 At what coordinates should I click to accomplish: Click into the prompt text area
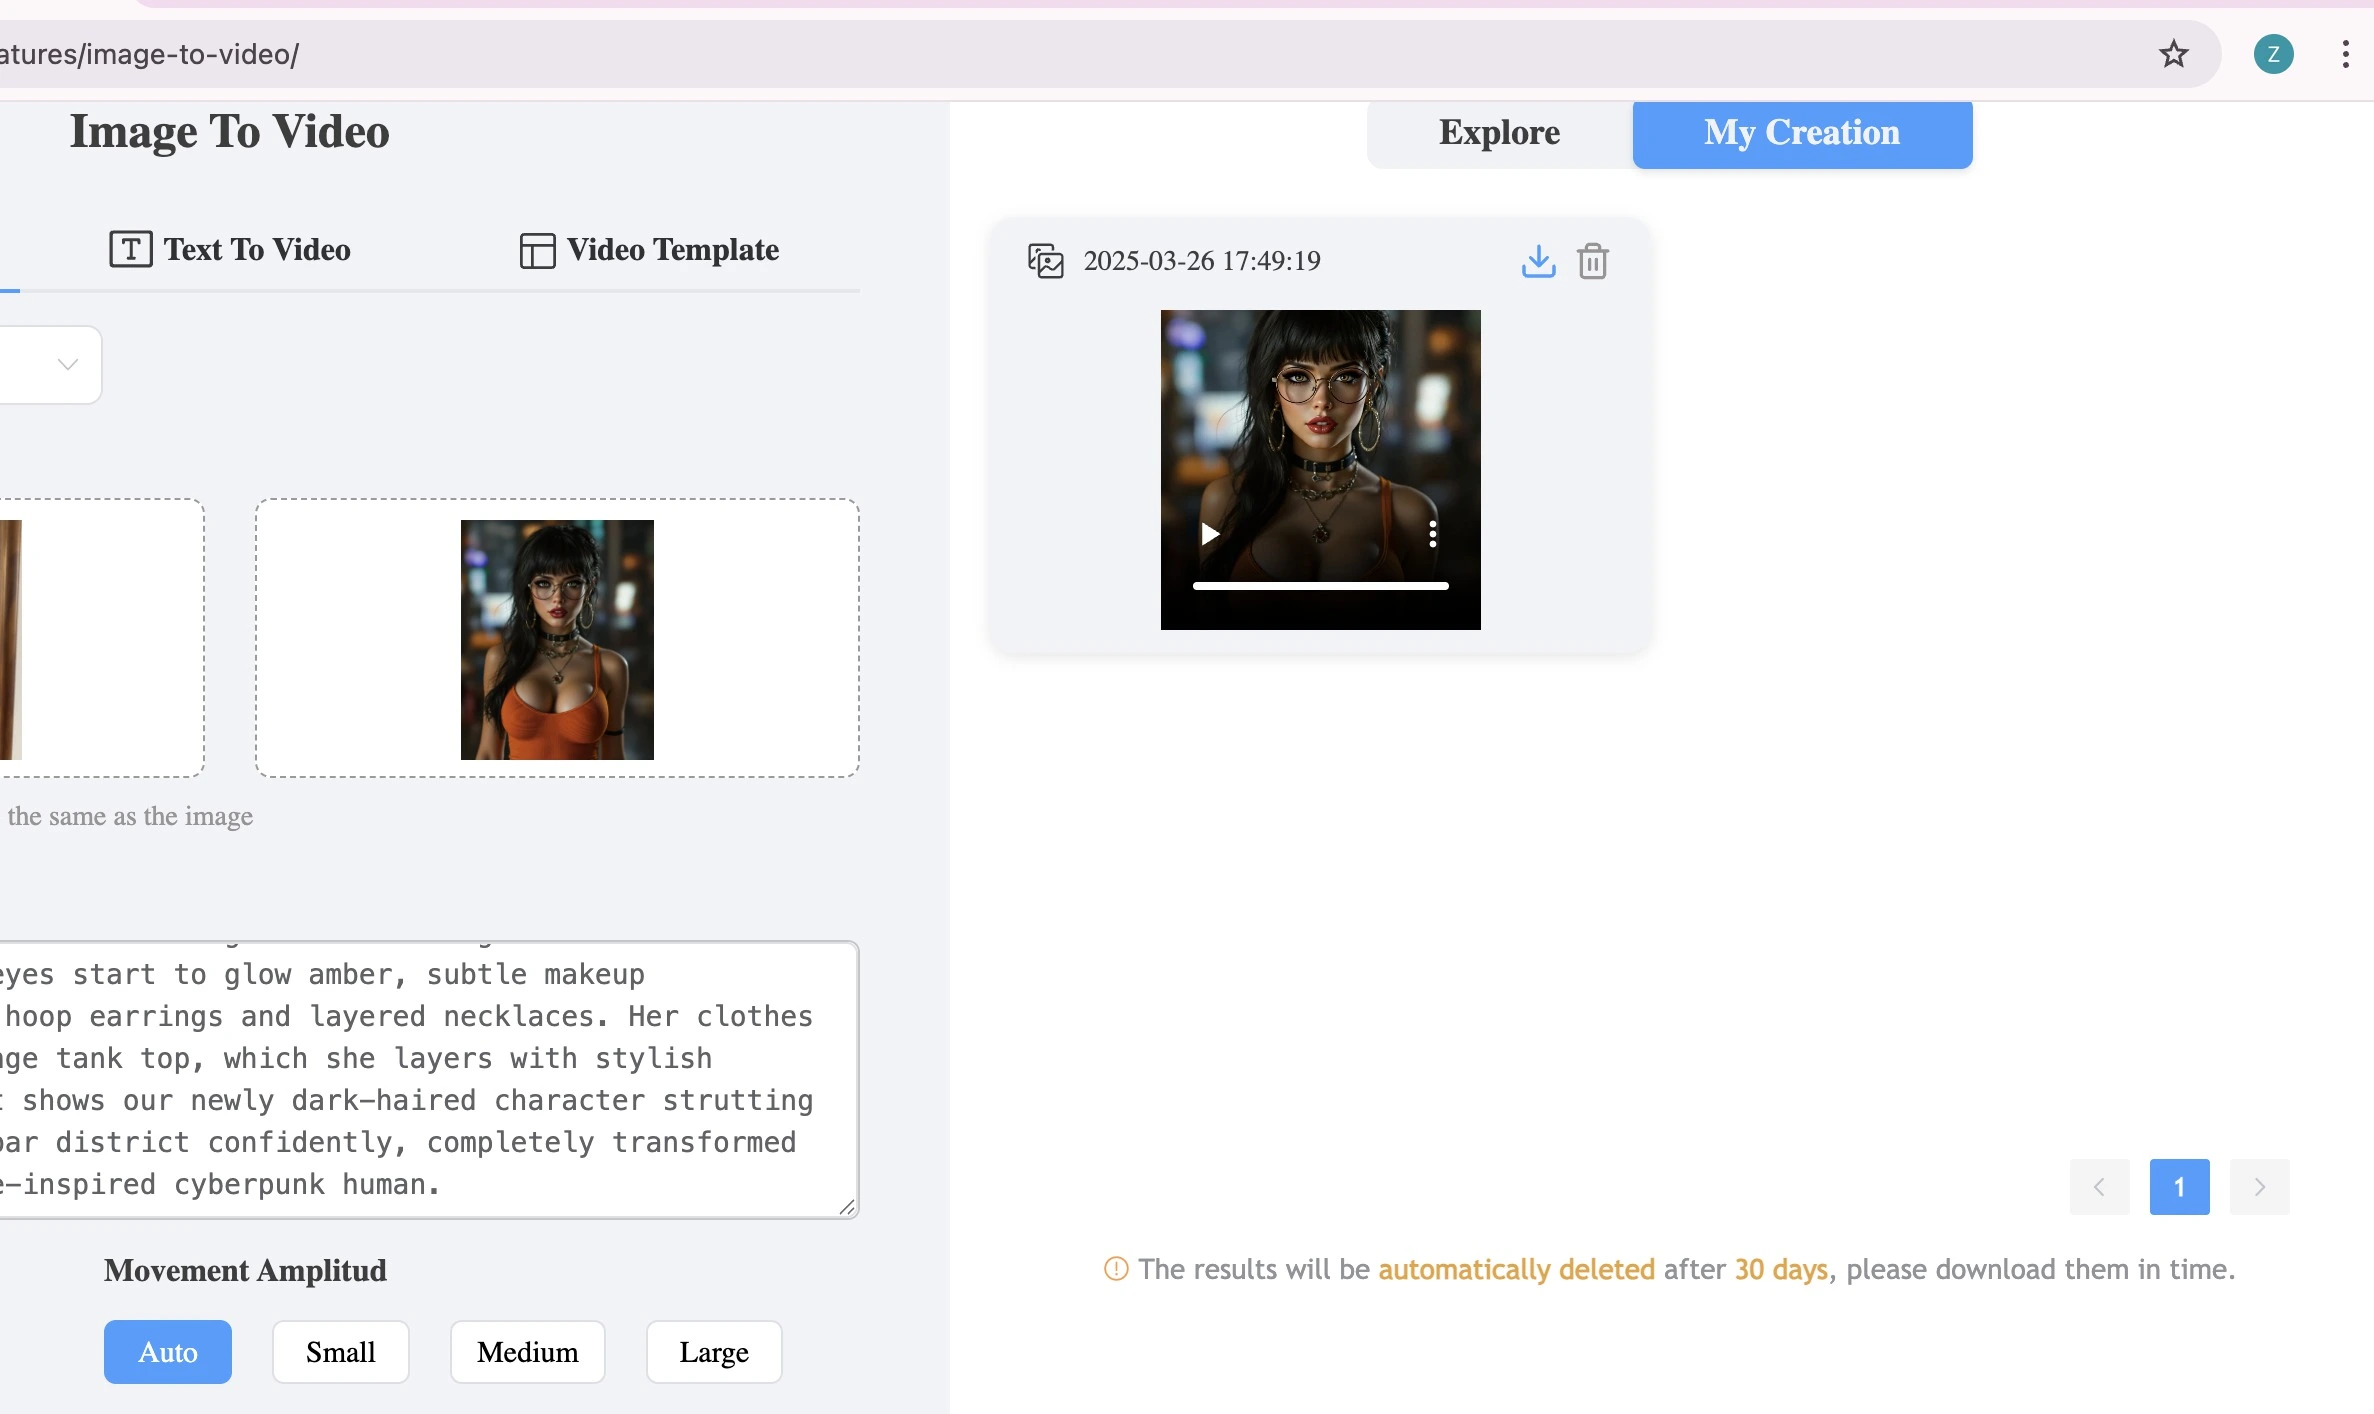428,1079
